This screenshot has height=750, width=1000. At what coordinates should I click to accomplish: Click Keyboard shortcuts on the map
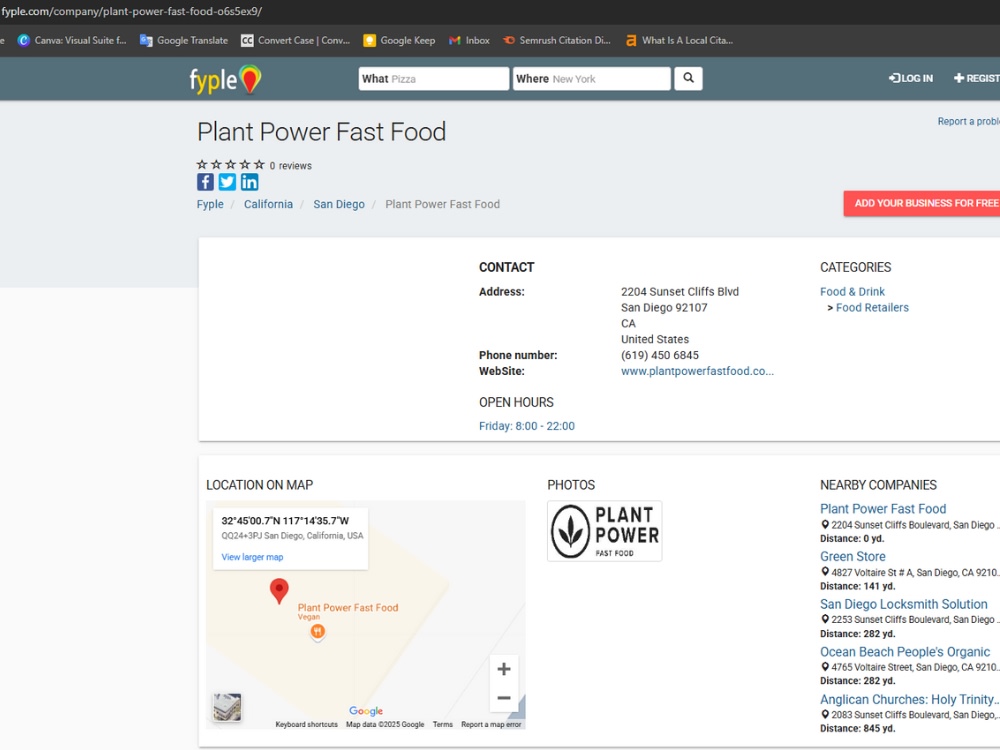click(306, 724)
